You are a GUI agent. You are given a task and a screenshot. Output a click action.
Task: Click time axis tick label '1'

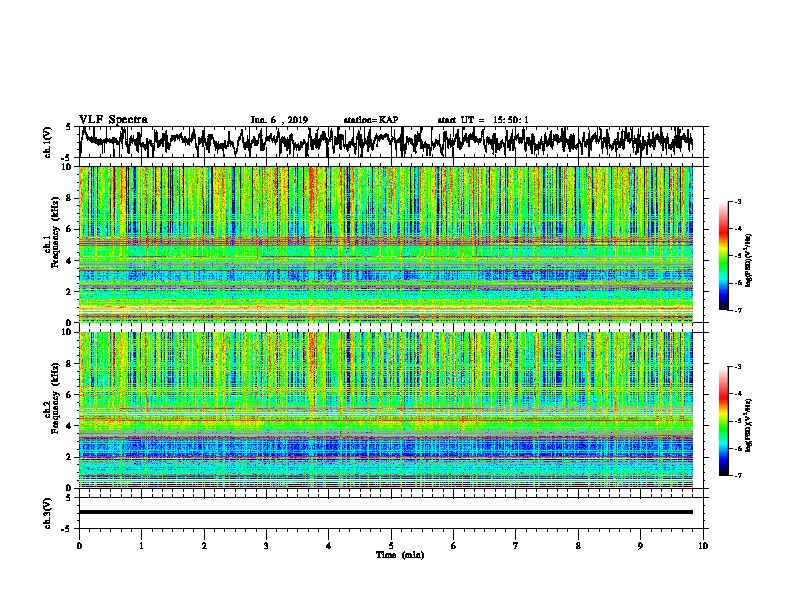(142, 546)
